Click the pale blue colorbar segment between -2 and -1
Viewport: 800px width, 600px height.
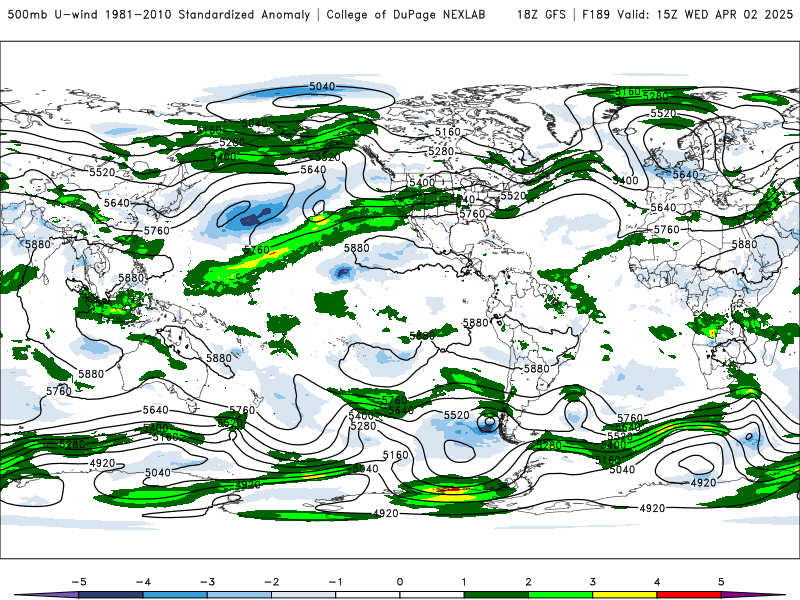[304, 595]
